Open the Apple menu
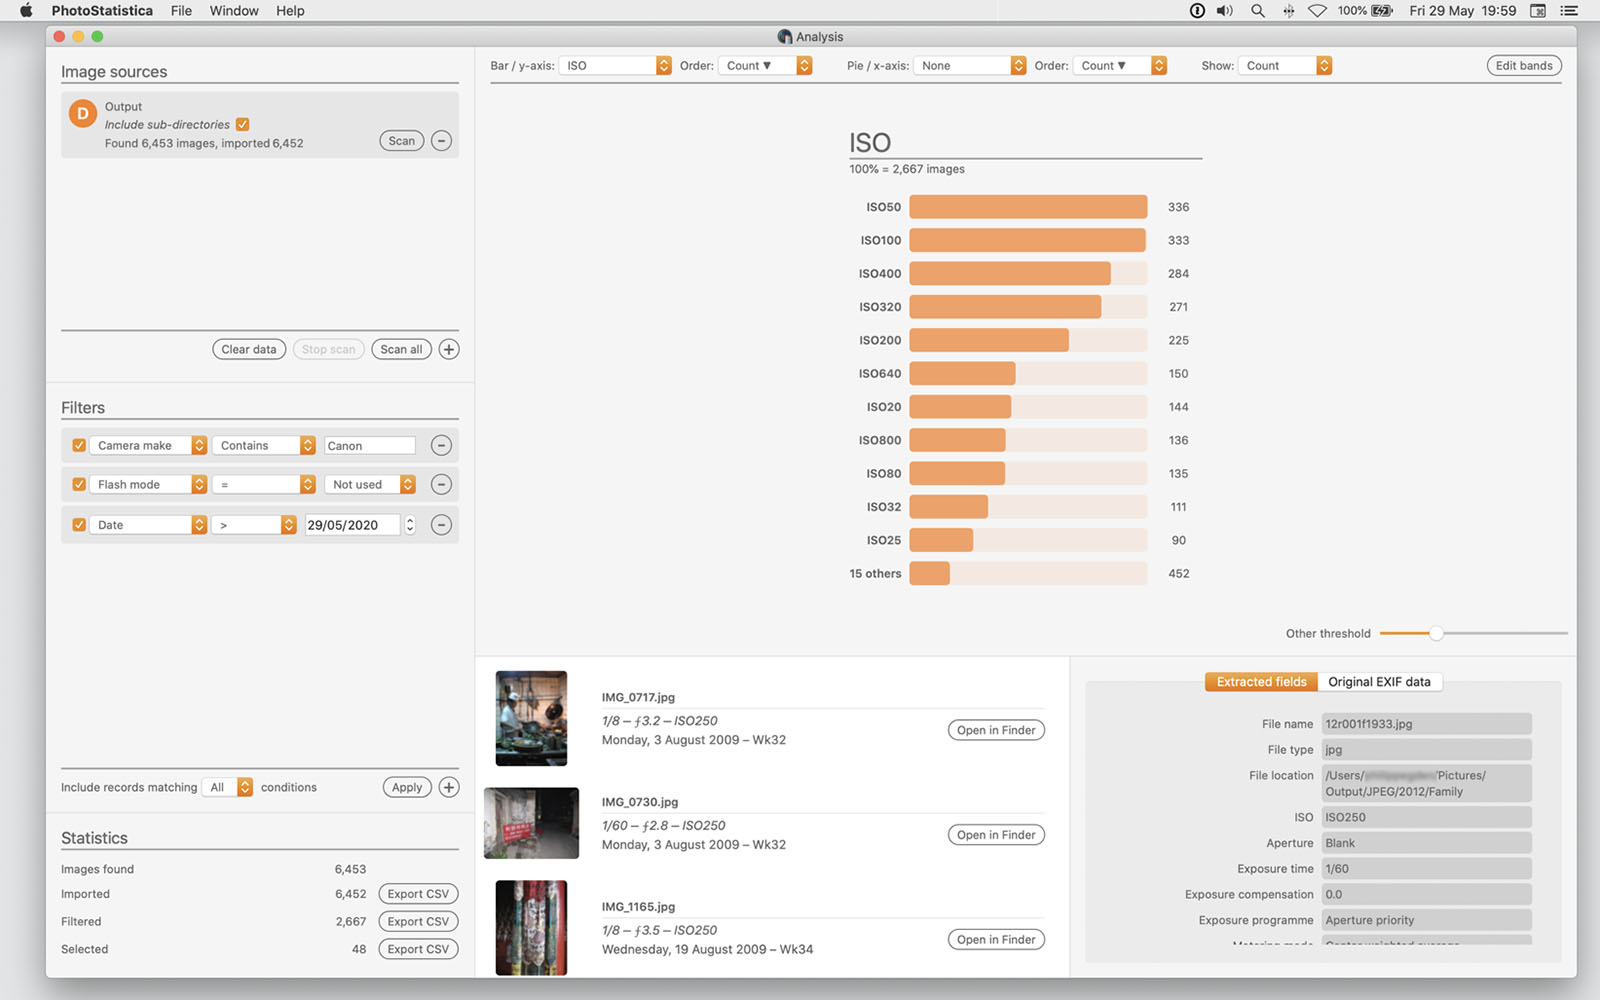Screen dimensions: 1600x1000 pos(27,11)
